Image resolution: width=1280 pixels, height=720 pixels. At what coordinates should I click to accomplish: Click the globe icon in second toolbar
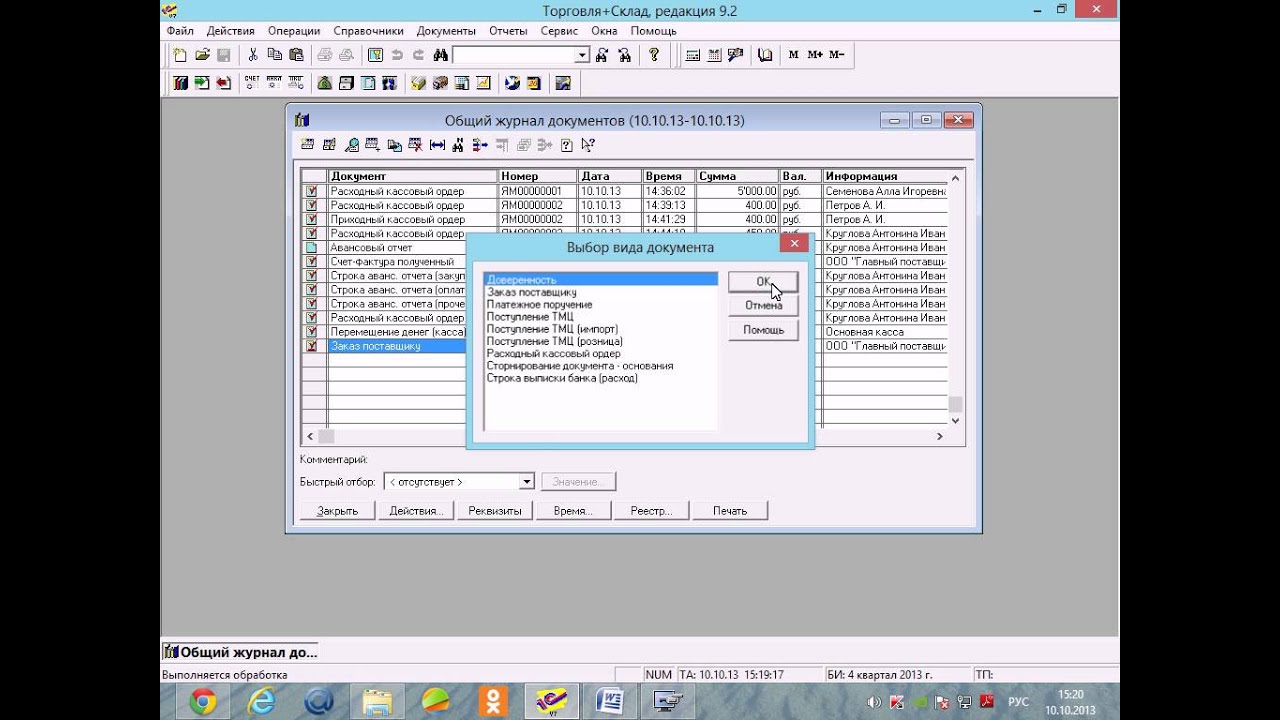[512, 83]
